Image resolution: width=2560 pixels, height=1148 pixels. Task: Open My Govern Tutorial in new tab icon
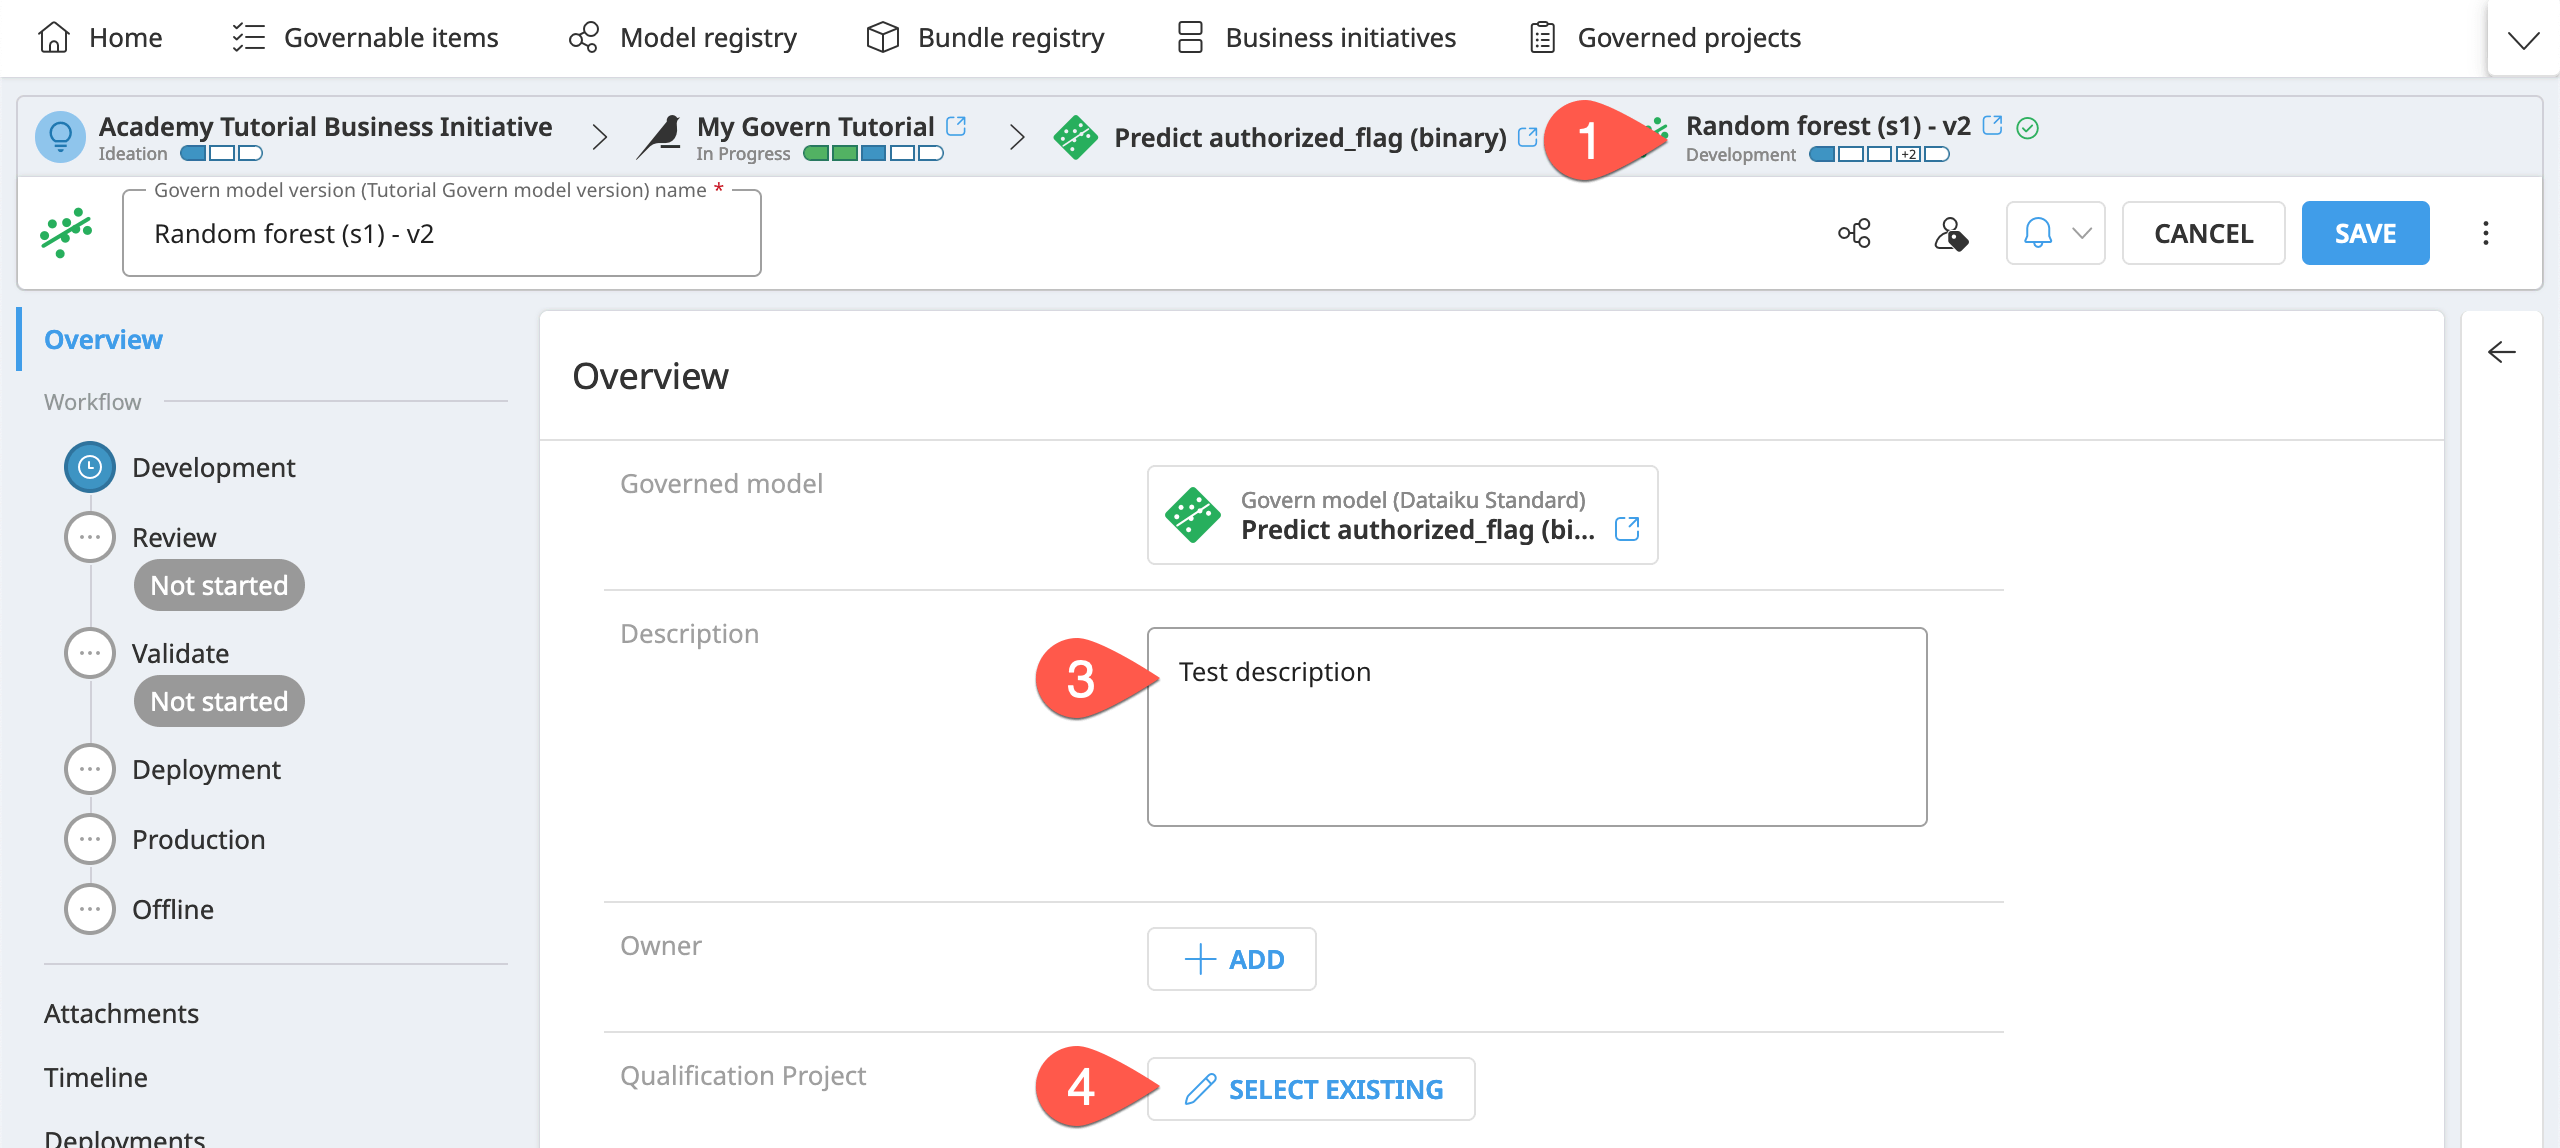tap(956, 126)
